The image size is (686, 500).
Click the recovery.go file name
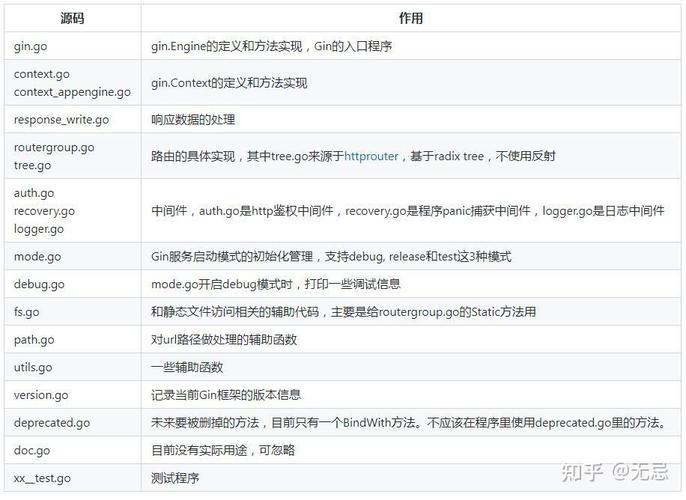pyautogui.click(x=44, y=211)
